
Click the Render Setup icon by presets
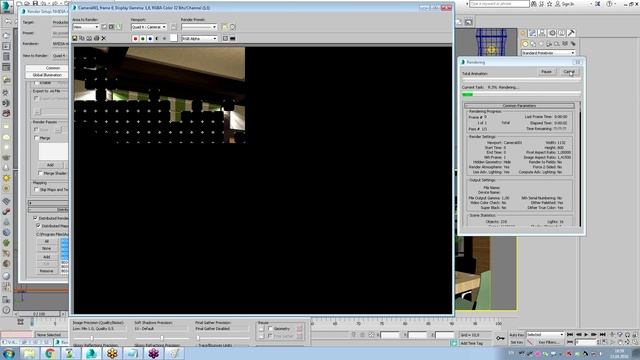pos(224,27)
